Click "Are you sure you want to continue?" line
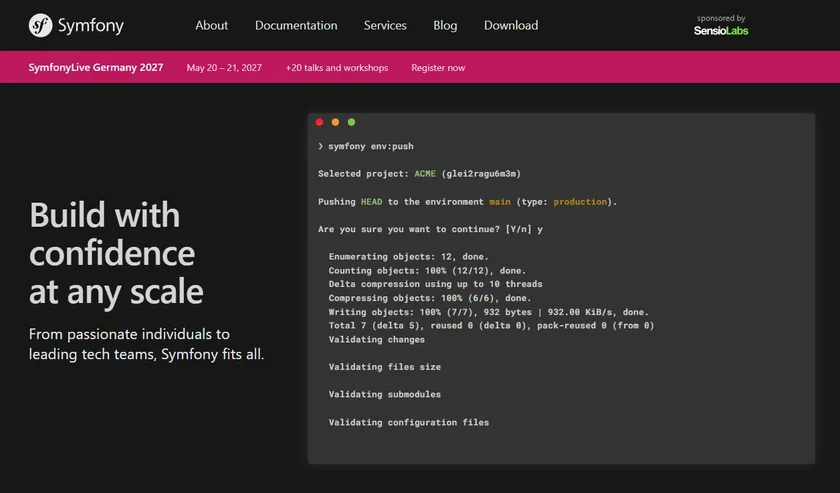The image size is (840, 493). point(430,229)
